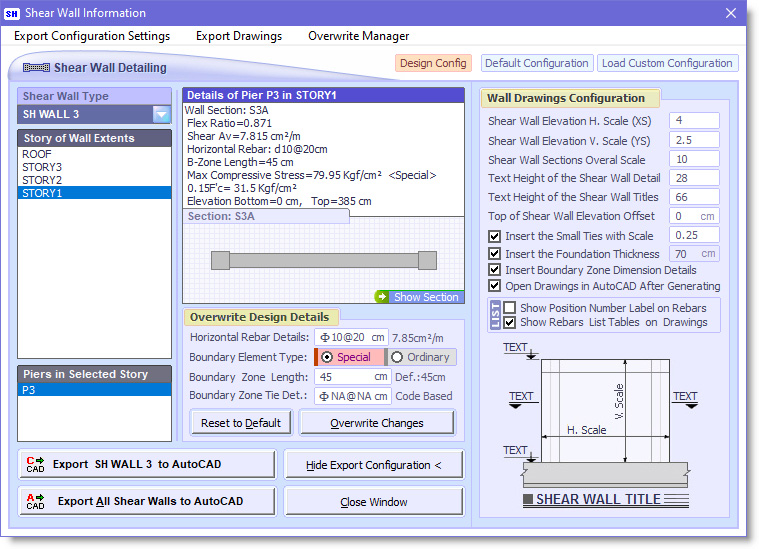Enable Show Position Number Label on Rebars
Image resolution: width=759 pixels, height=549 pixels.
coord(510,308)
